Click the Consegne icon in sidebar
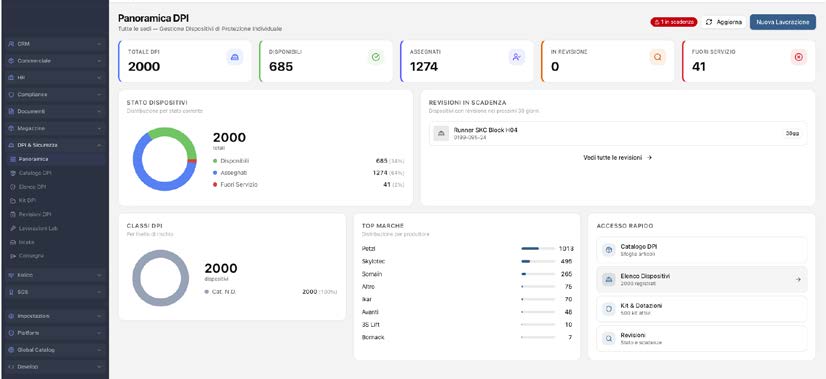This screenshot has height=379, width=826. (x=13, y=256)
